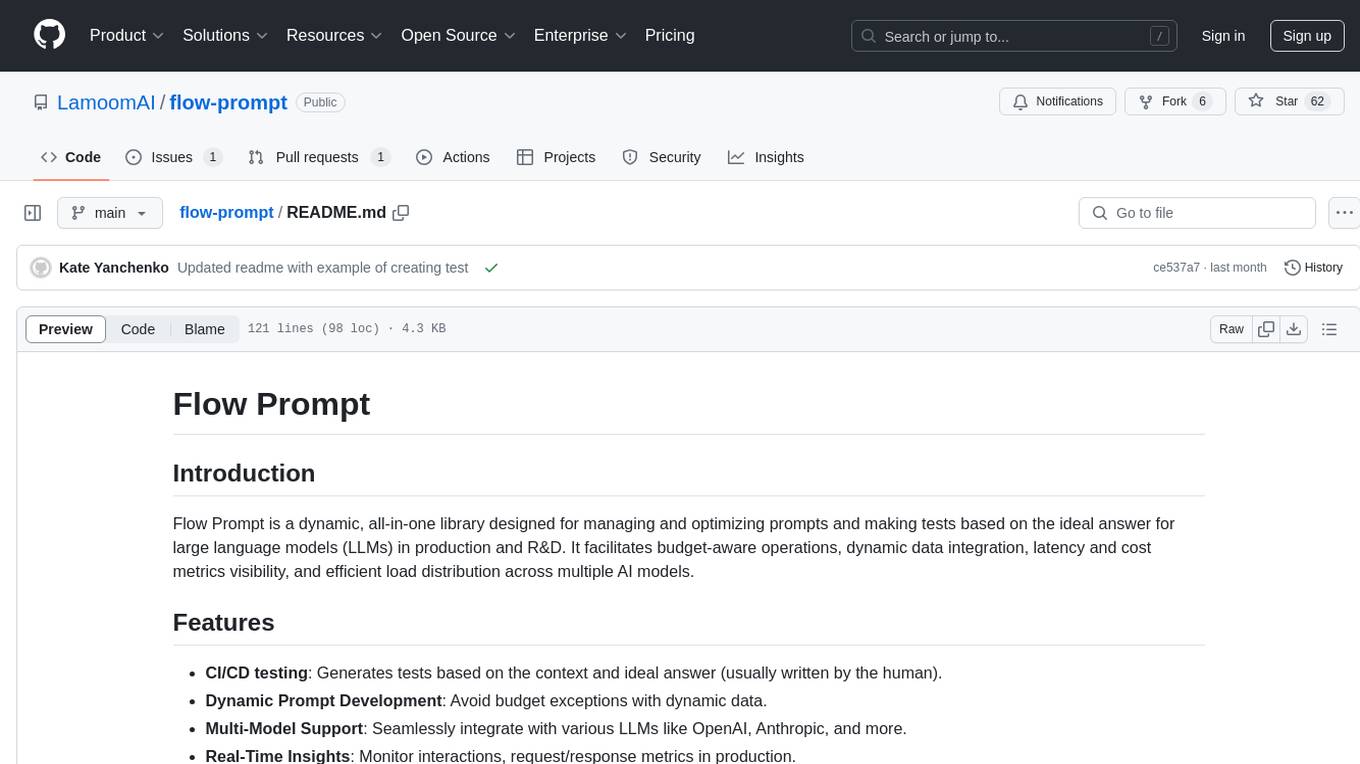Select the Code view
1360x764 pixels.
click(x=138, y=329)
